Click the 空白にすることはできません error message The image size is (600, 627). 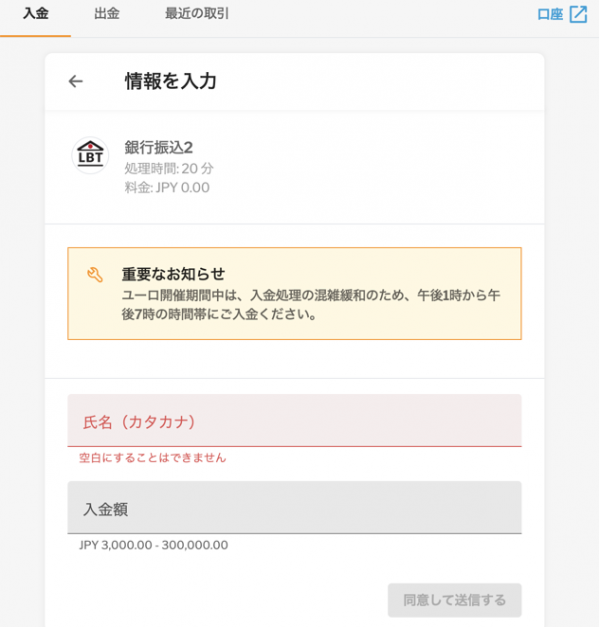pos(152,457)
